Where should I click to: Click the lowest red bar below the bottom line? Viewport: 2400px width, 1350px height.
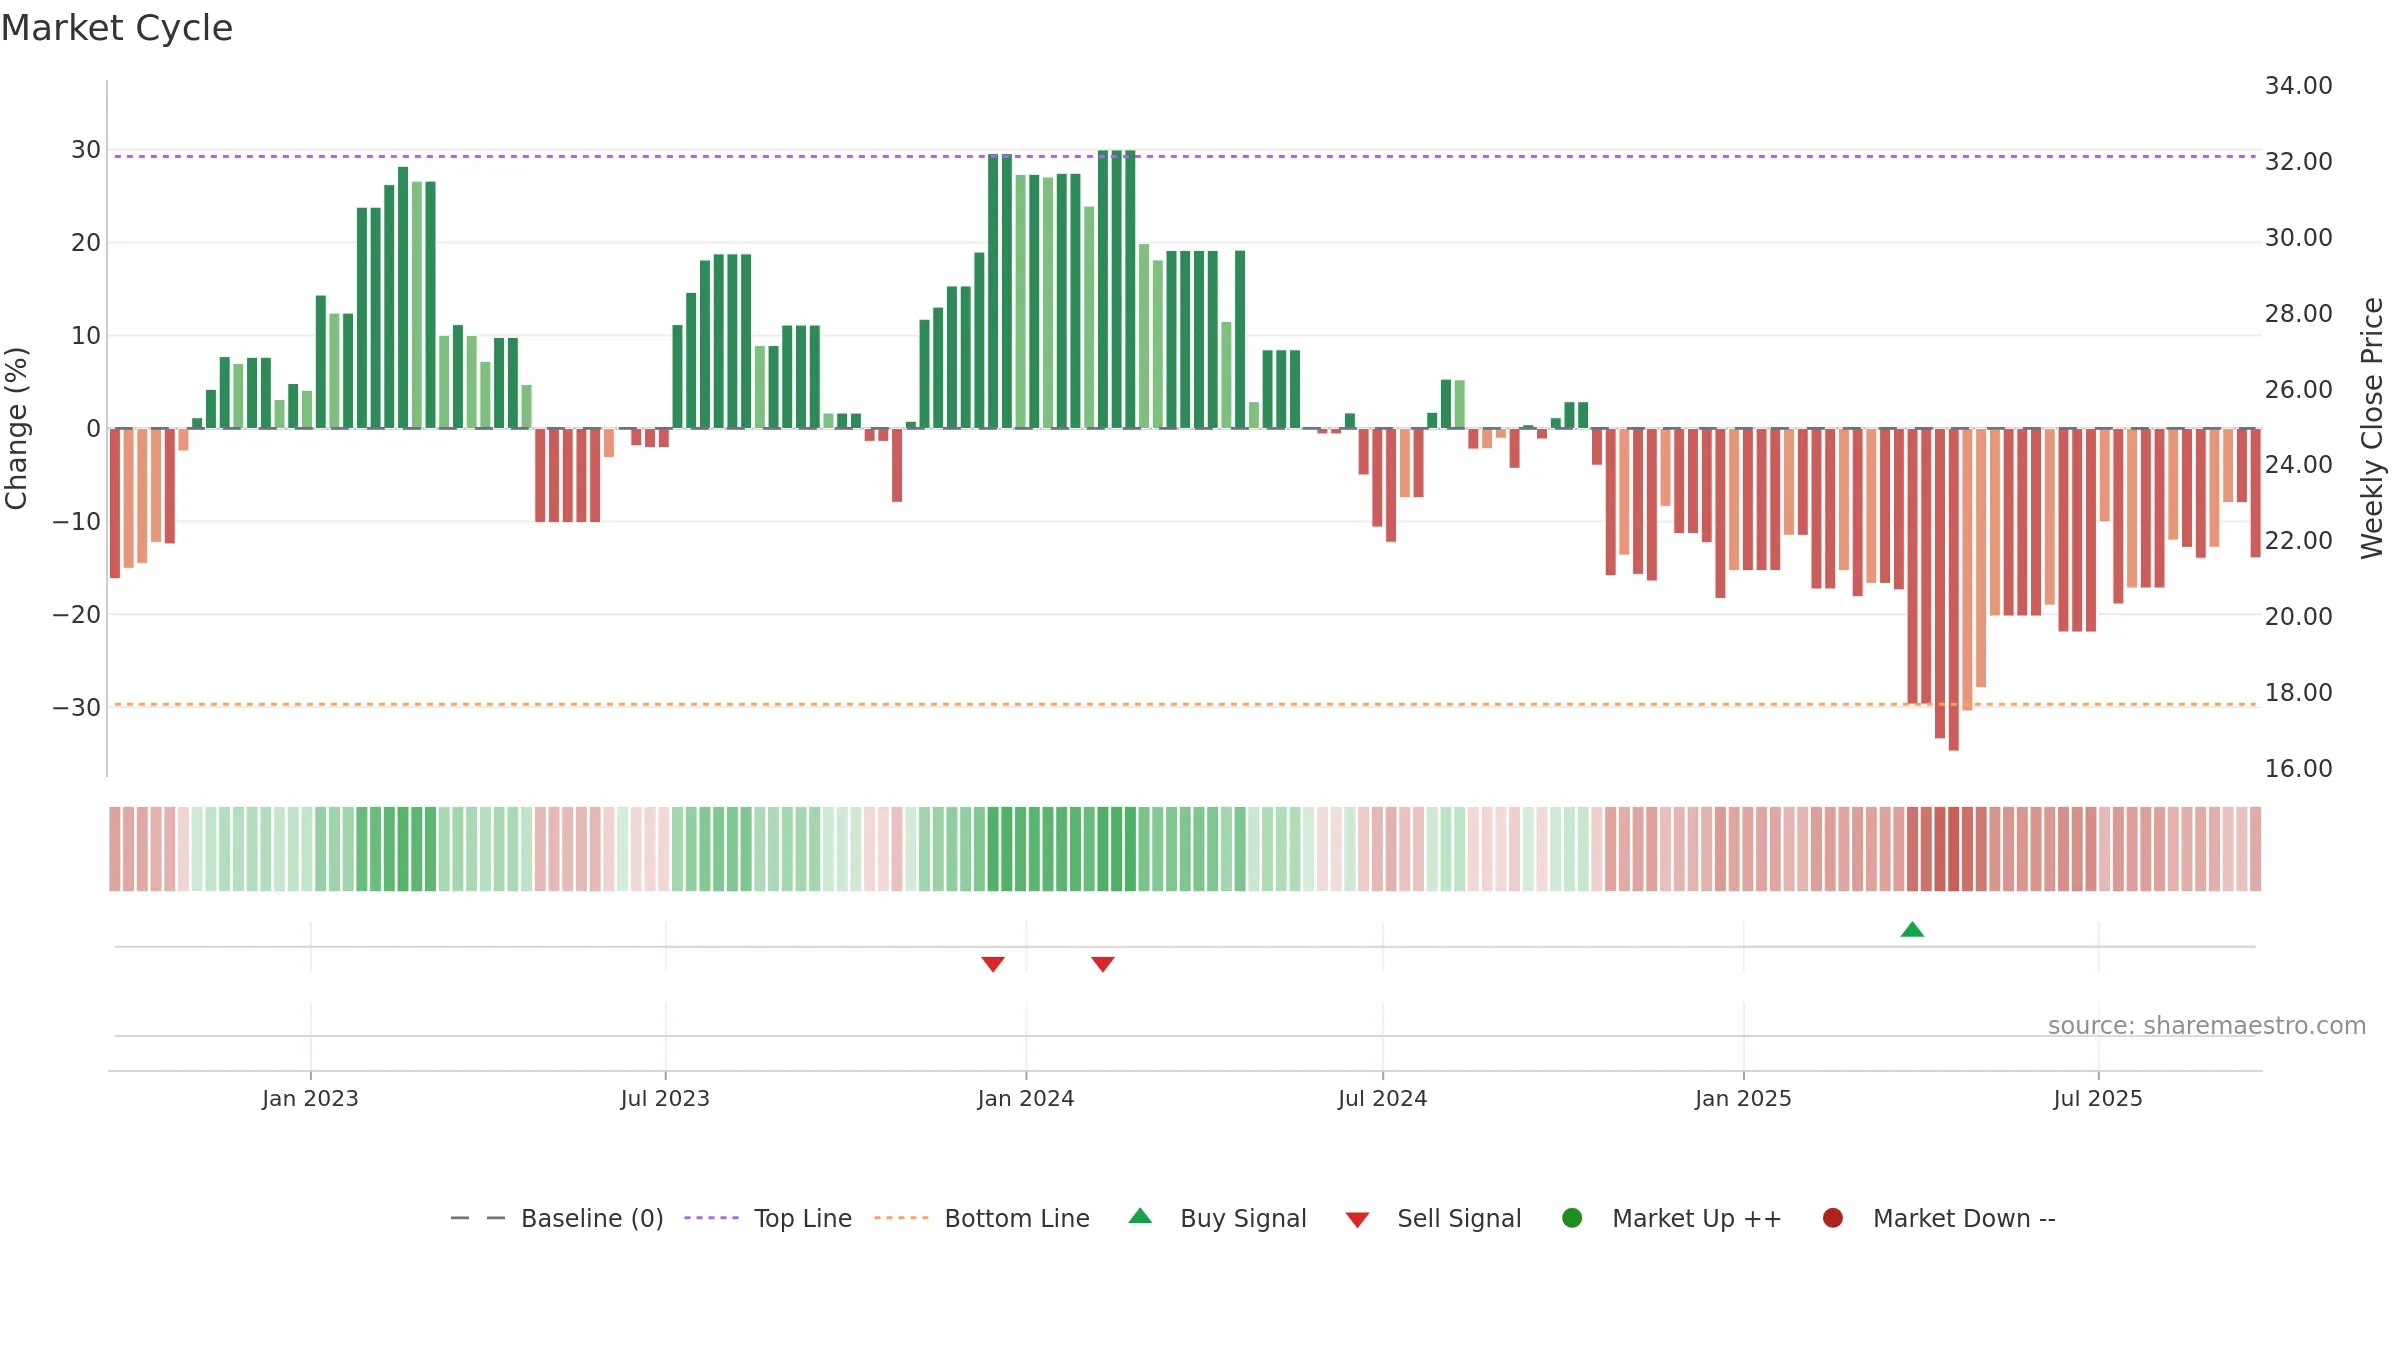(x=1953, y=590)
